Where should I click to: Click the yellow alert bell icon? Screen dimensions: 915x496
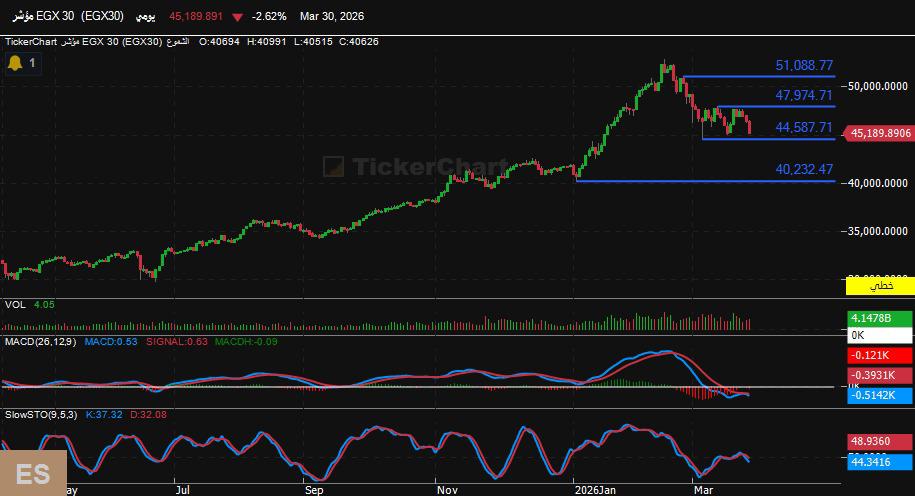point(15,63)
